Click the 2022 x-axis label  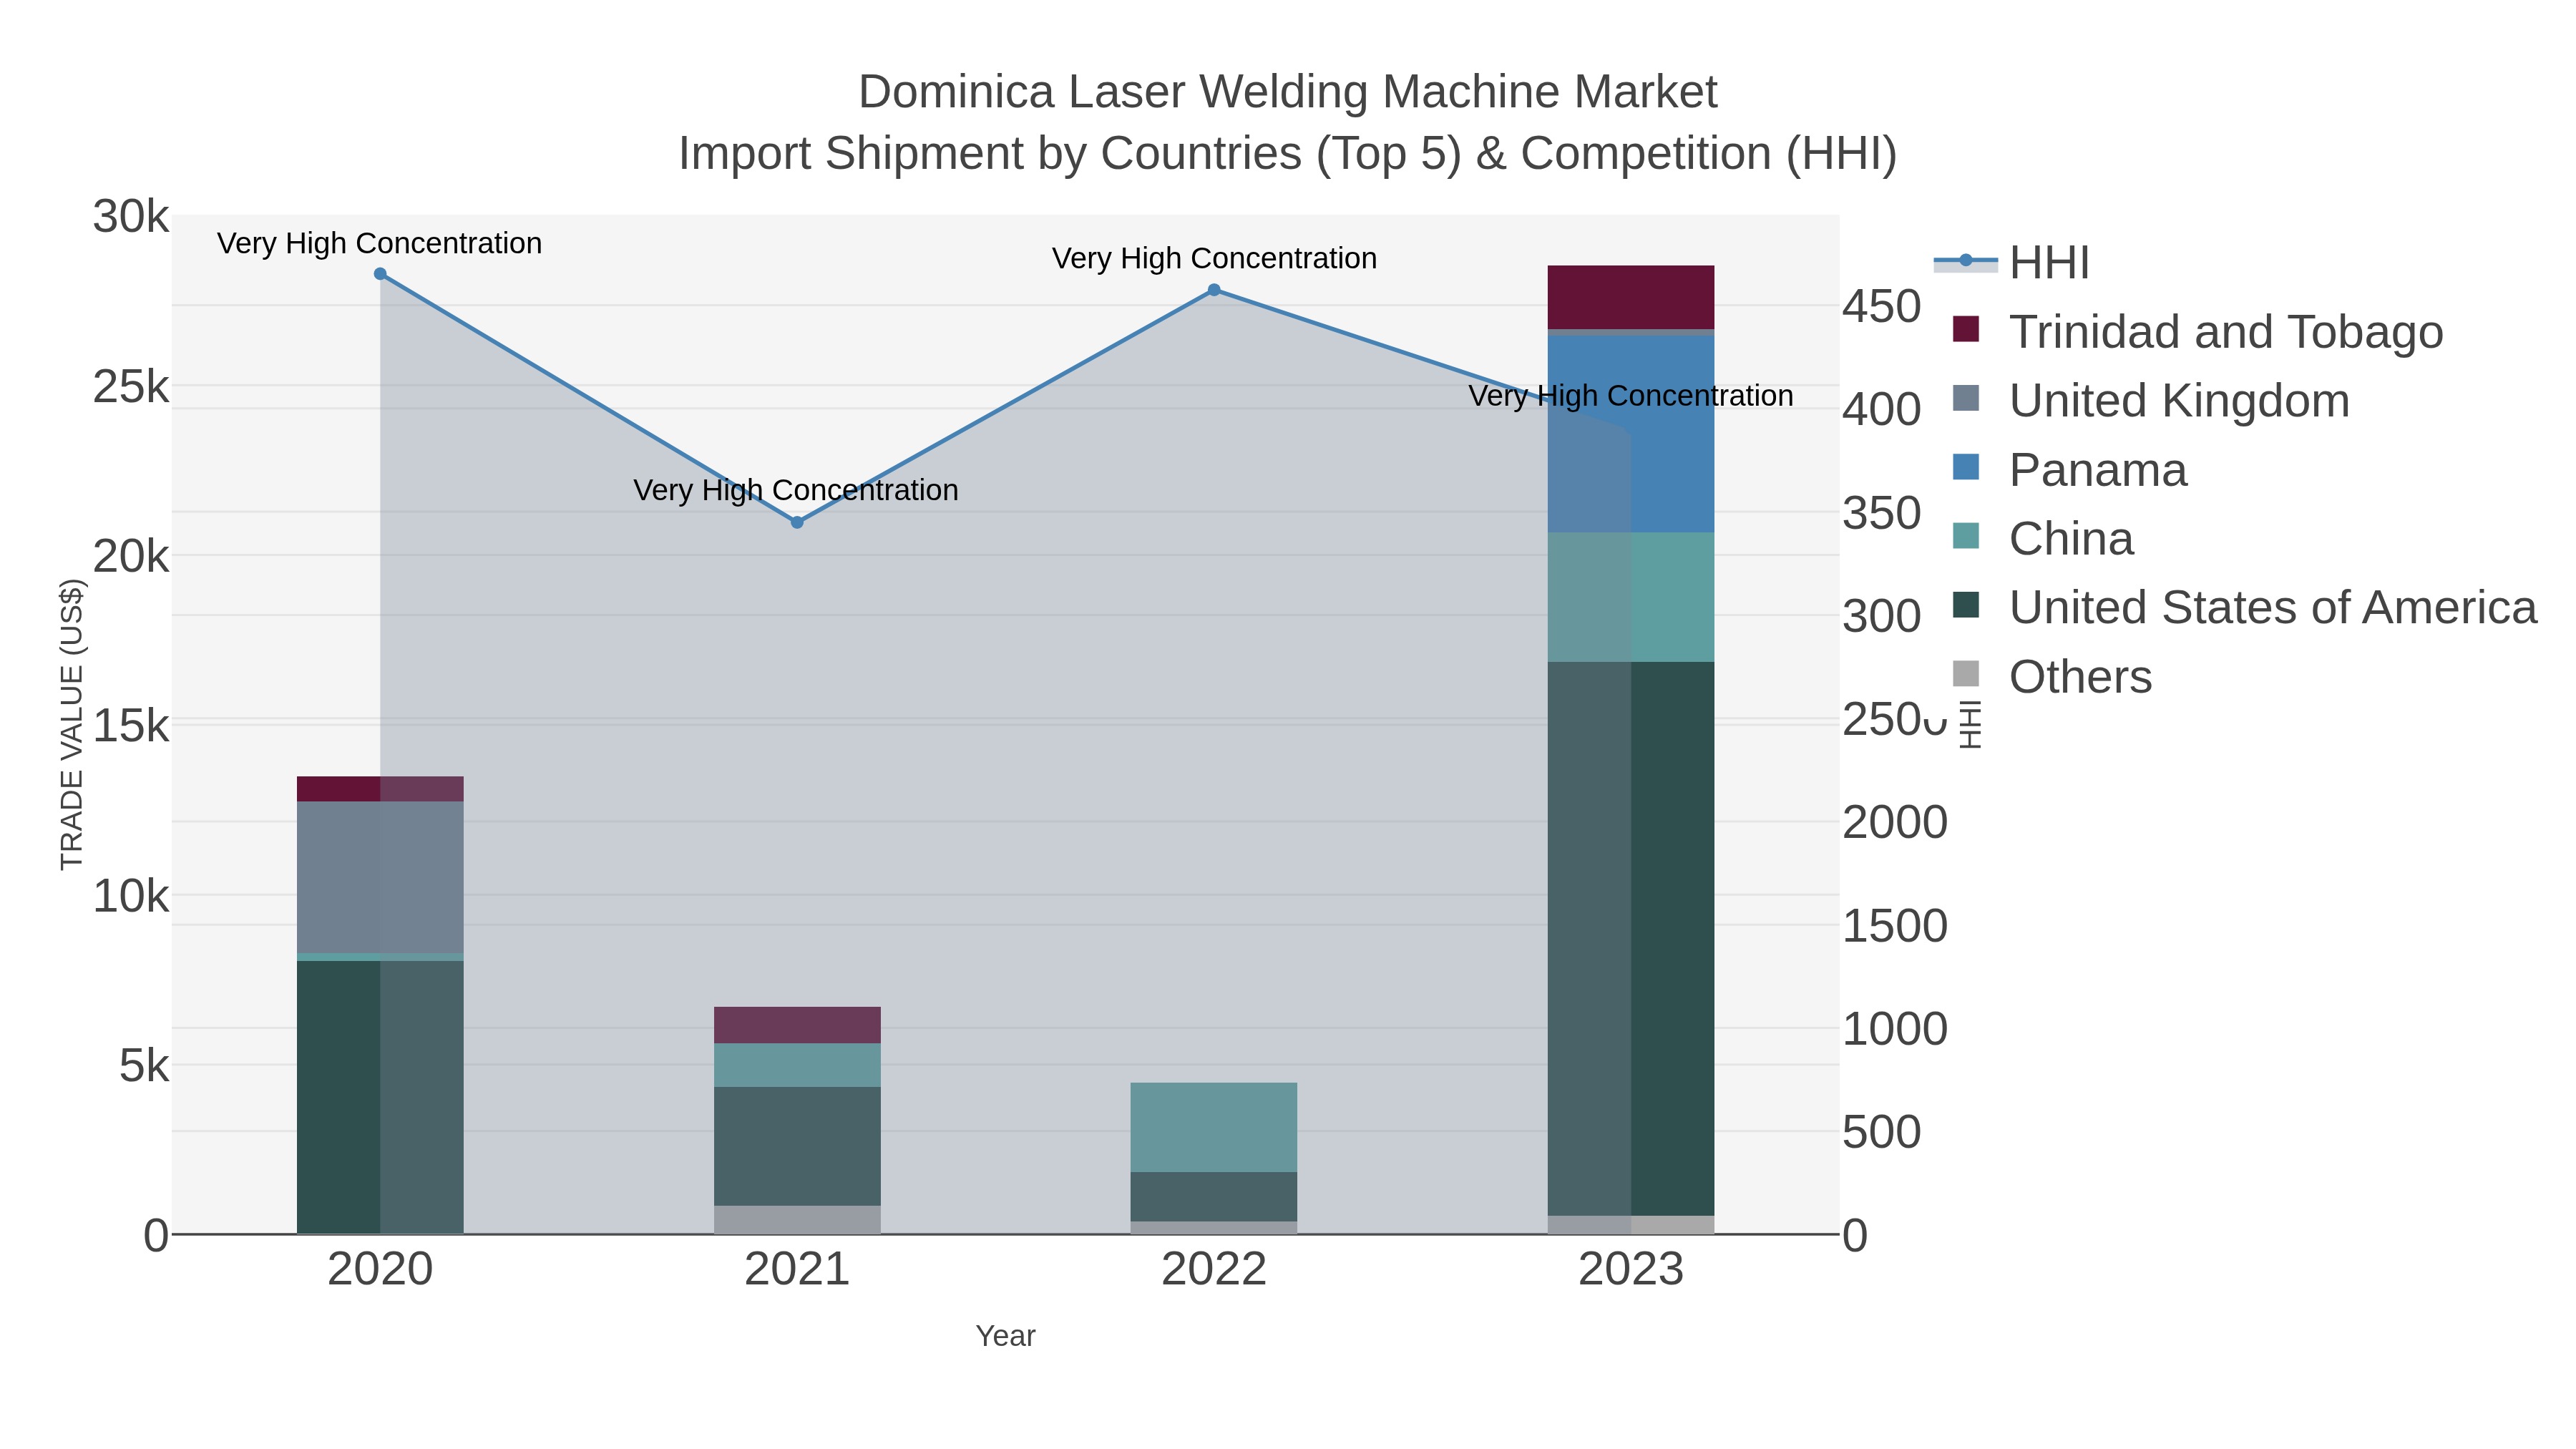[1214, 1270]
